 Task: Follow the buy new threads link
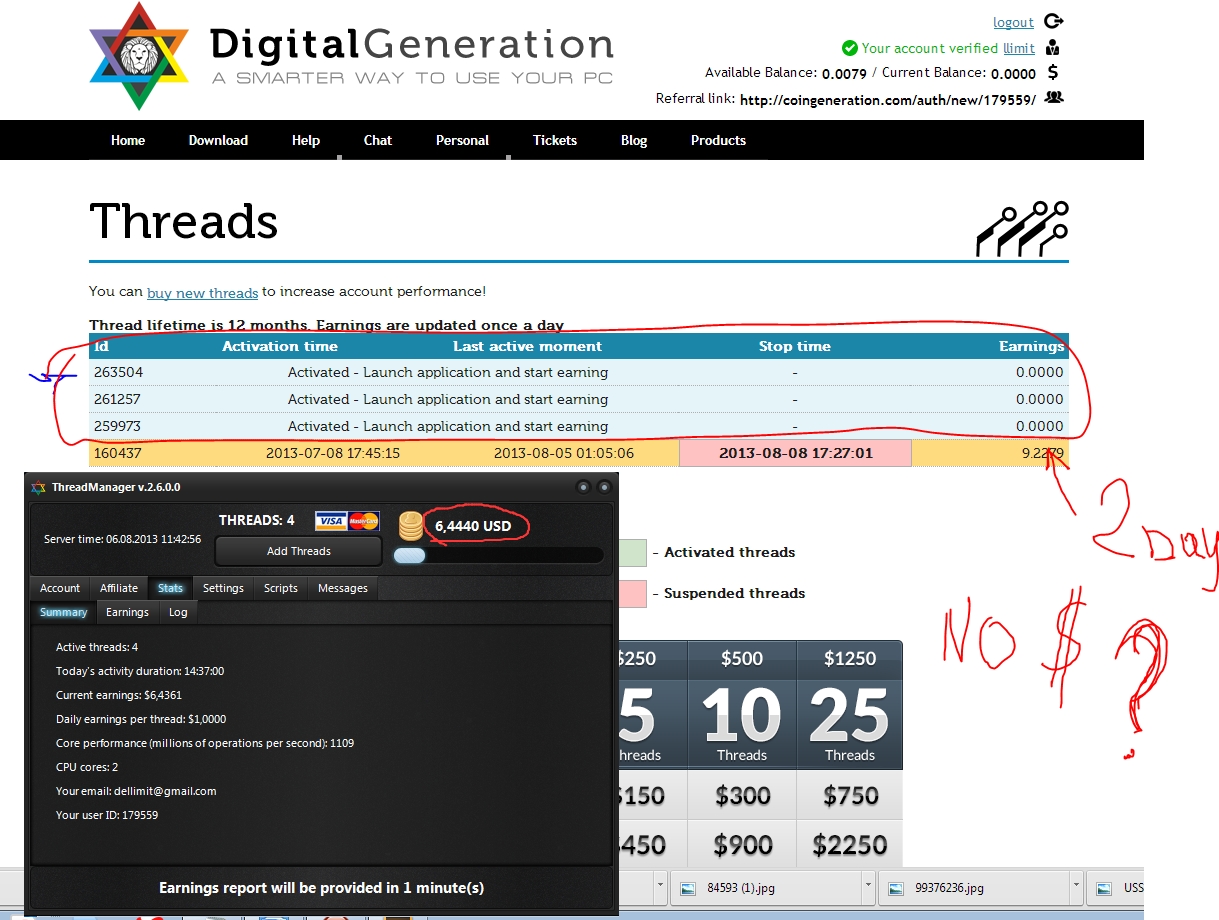tap(203, 293)
